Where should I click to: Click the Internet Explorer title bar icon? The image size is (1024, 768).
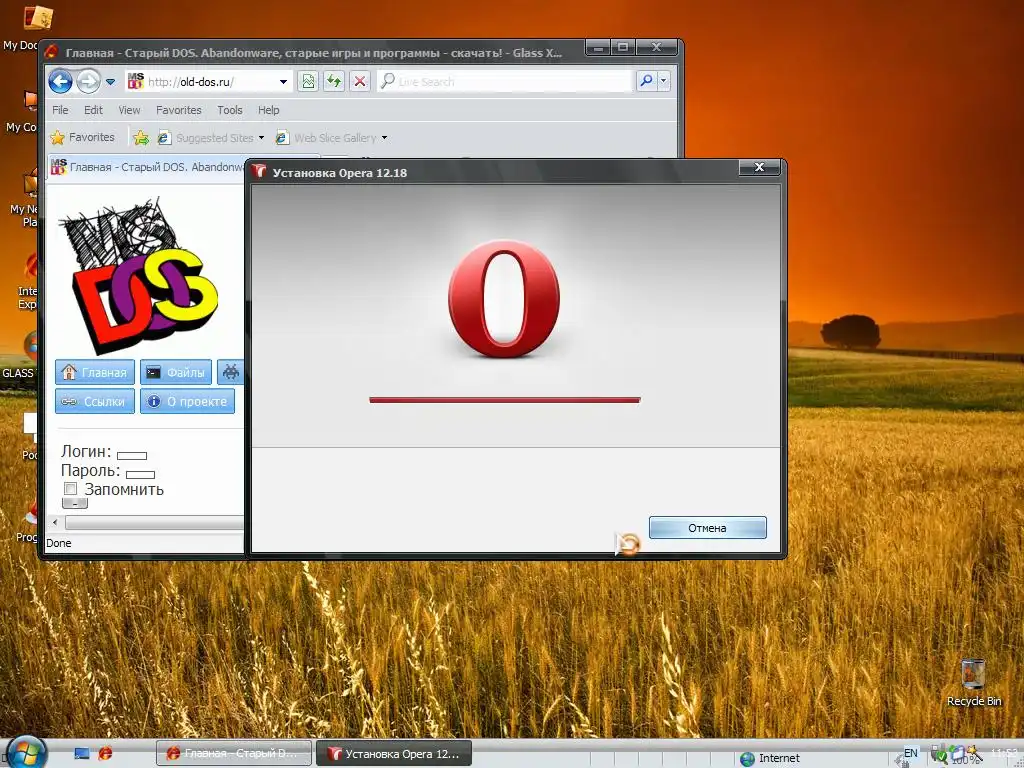52,52
